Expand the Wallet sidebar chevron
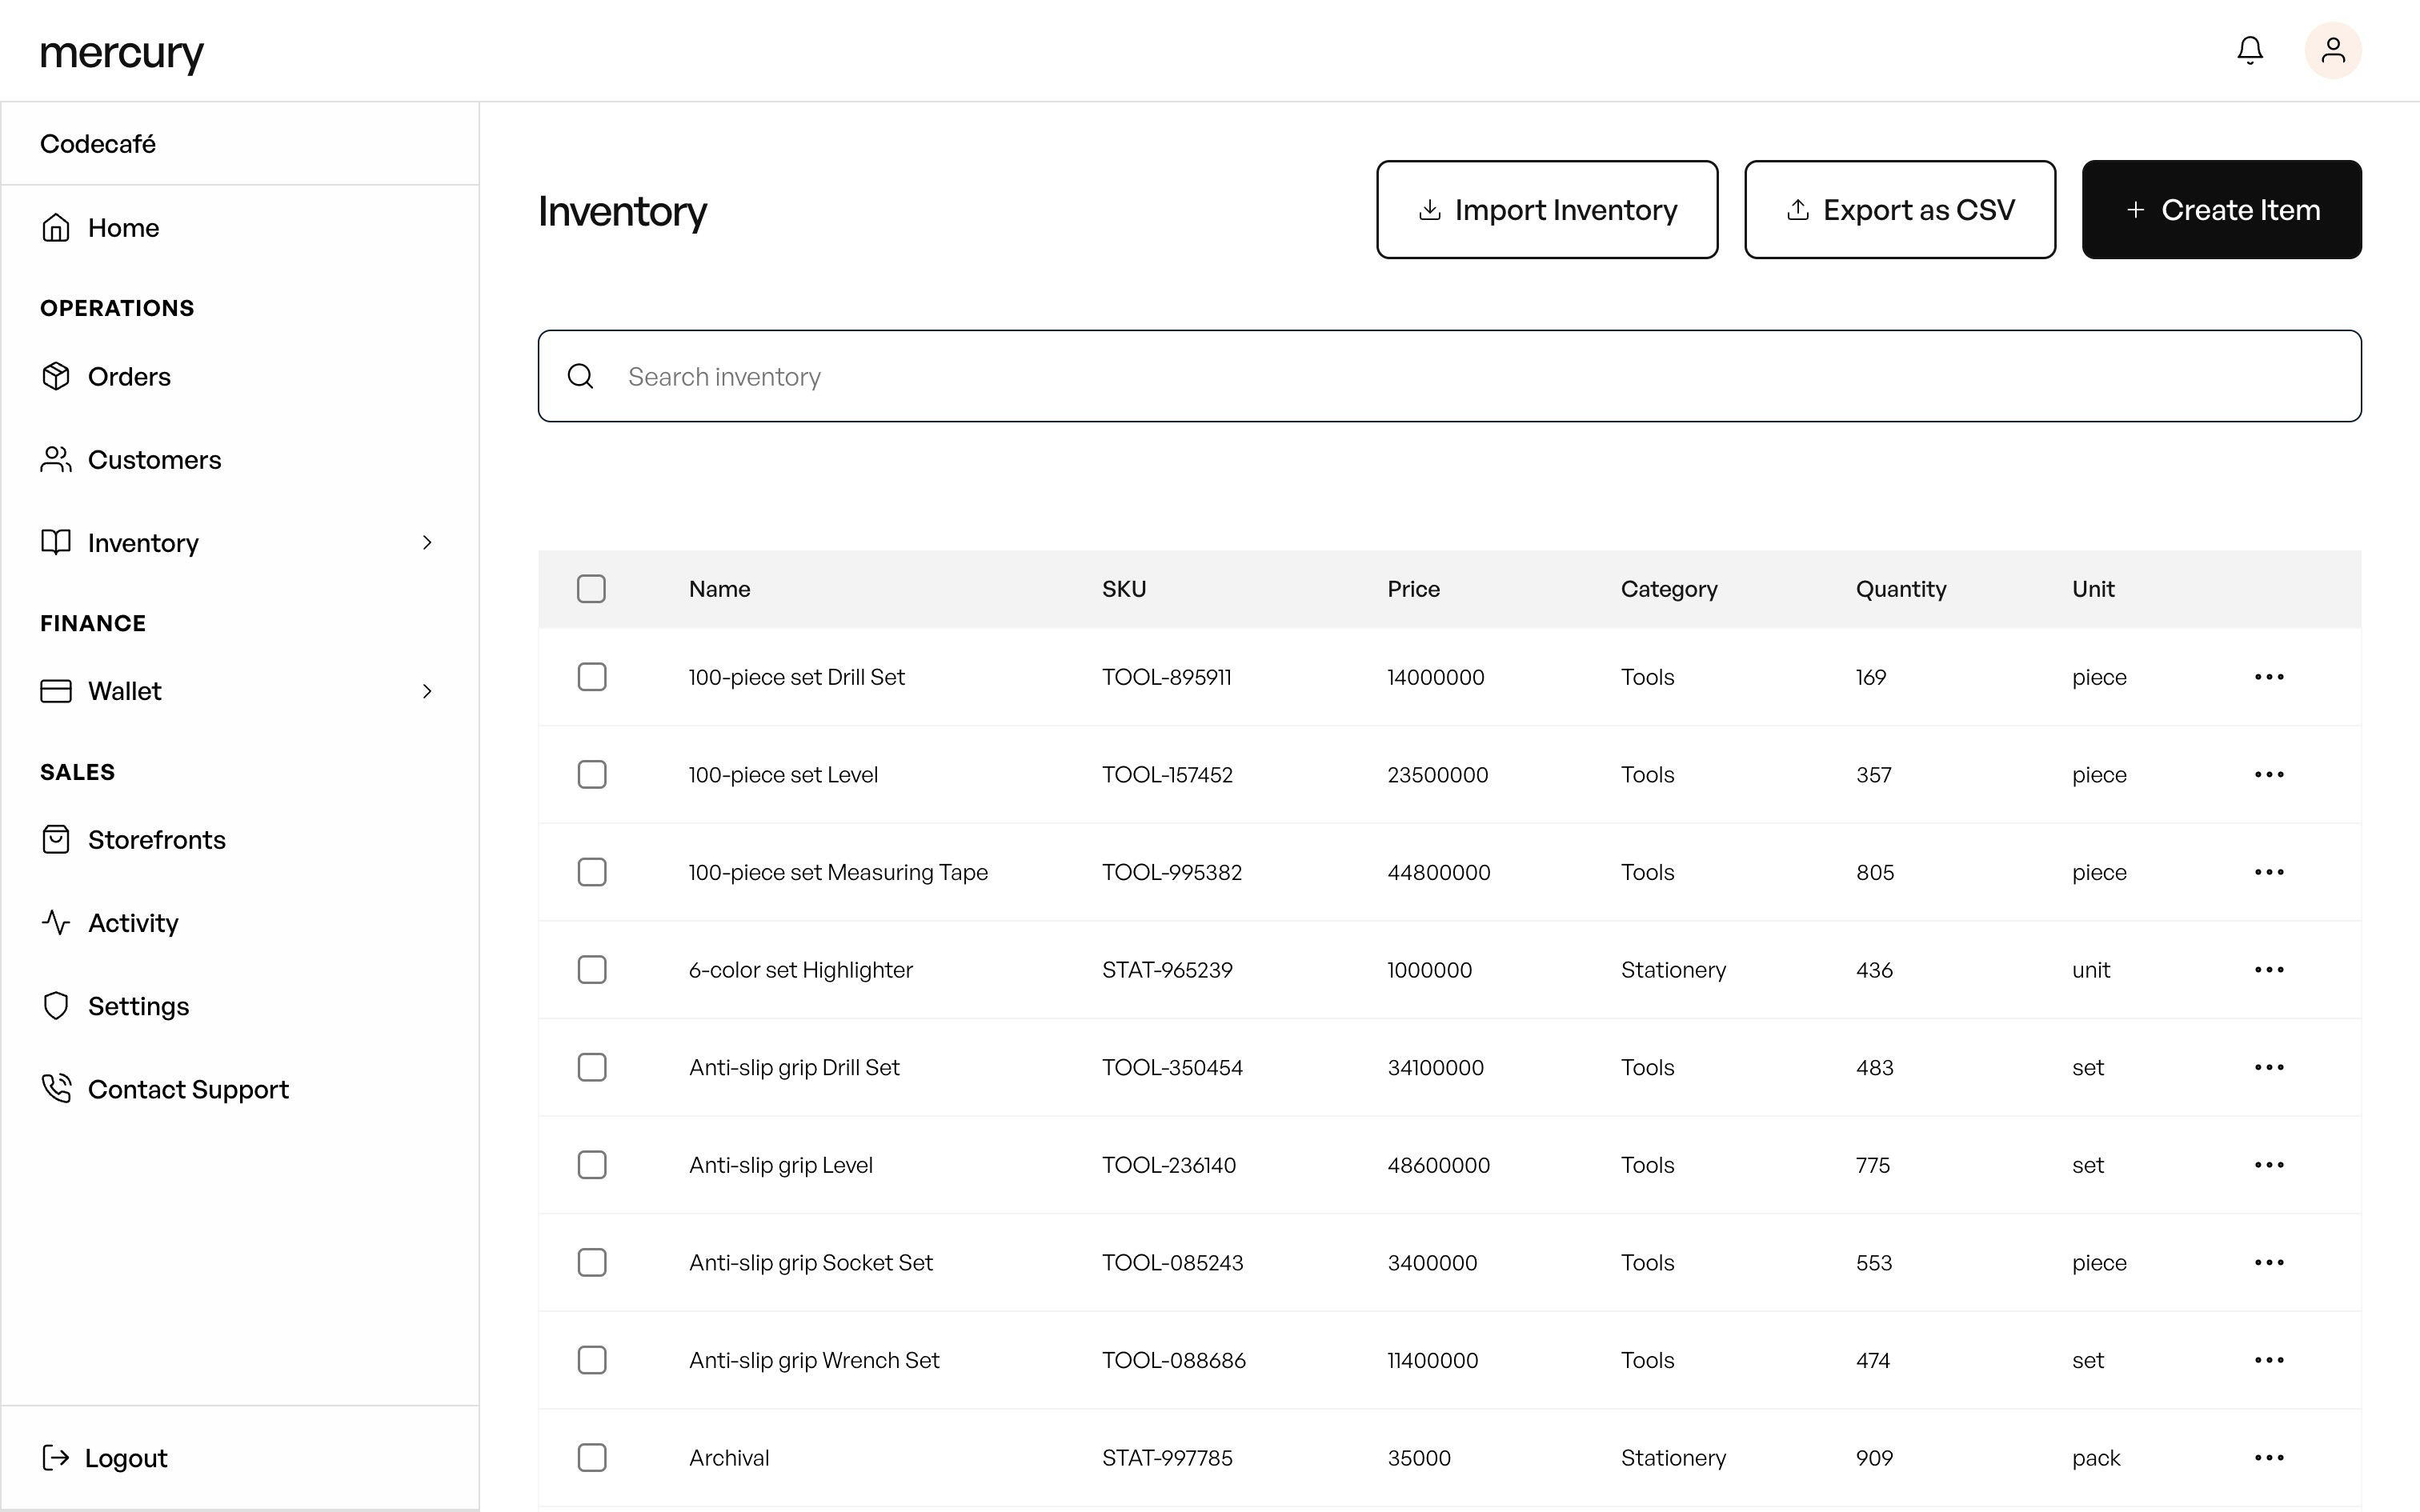The height and width of the screenshot is (1512, 2420). pos(428,691)
